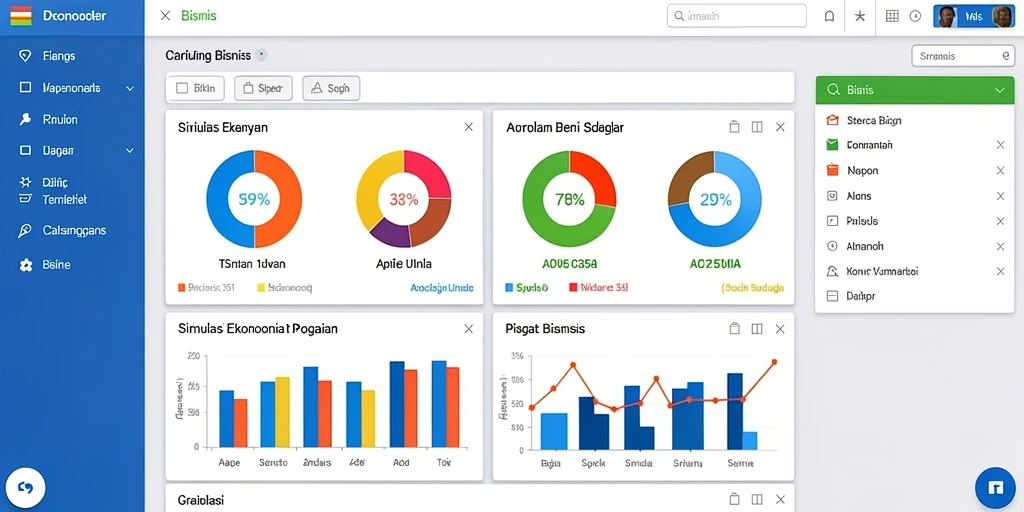Remove Napon item with its X
The image size is (1024, 512).
[x=1000, y=170]
